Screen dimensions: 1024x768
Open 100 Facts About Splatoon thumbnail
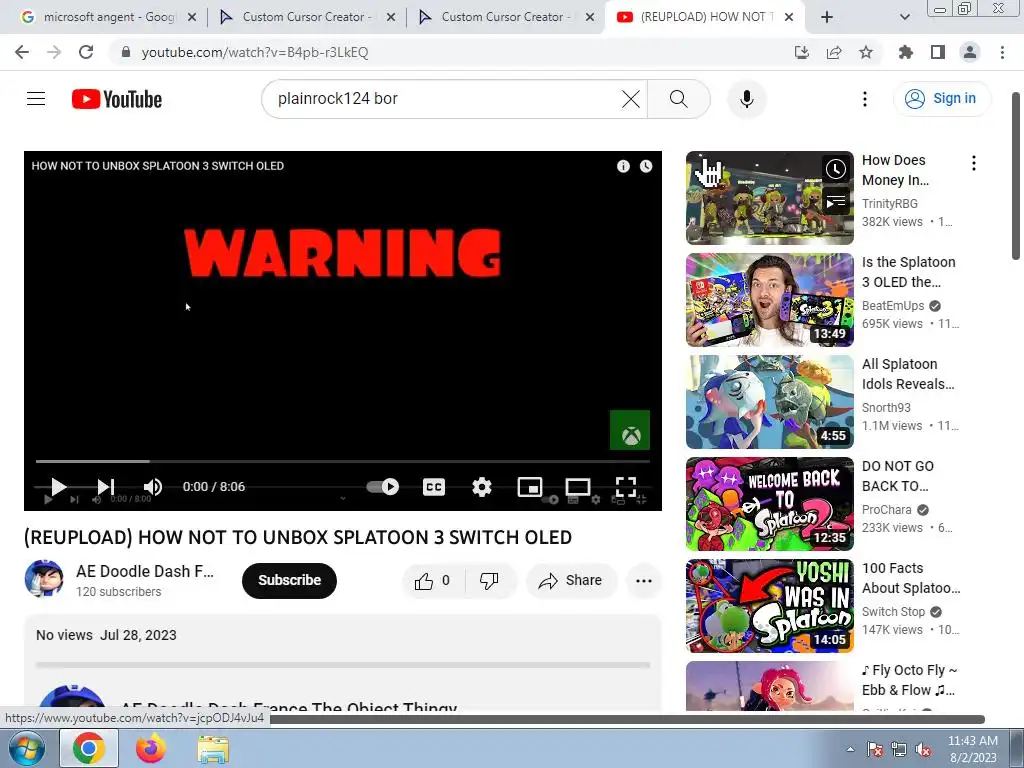(769, 605)
